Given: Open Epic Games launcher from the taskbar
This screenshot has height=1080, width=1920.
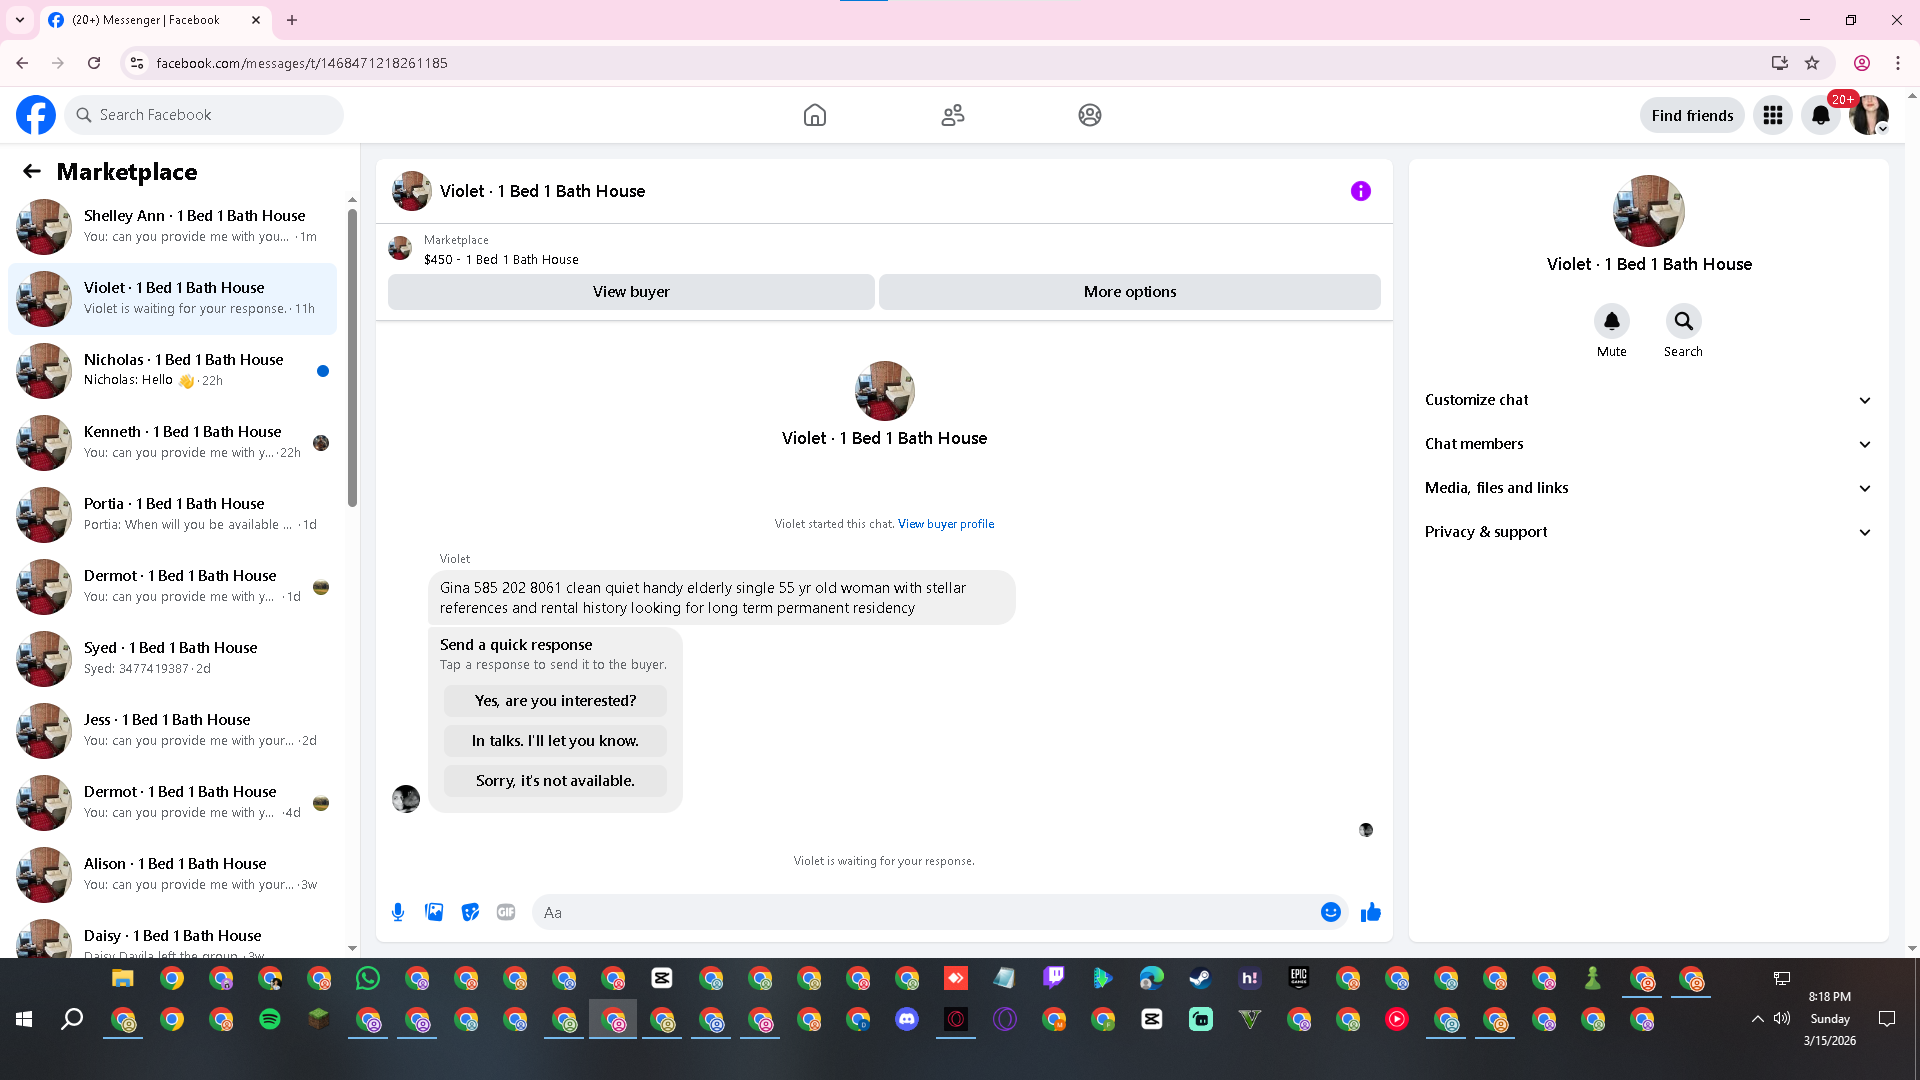Looking at the screenshot, I should 1298,978.
